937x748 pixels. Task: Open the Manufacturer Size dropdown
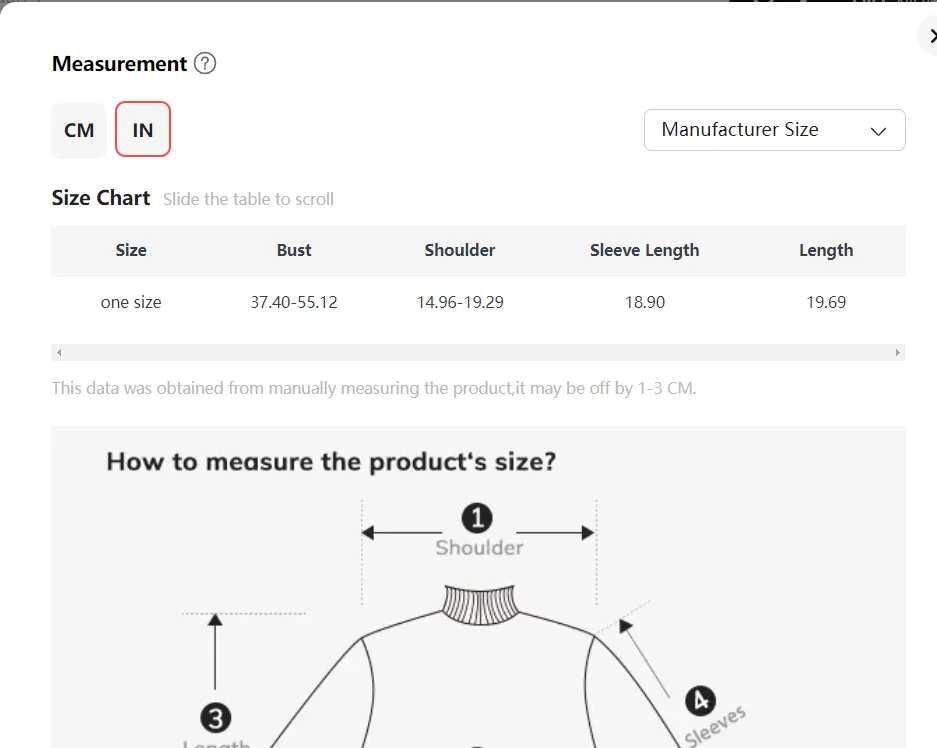pyautogui.click(x=774, y=130)
